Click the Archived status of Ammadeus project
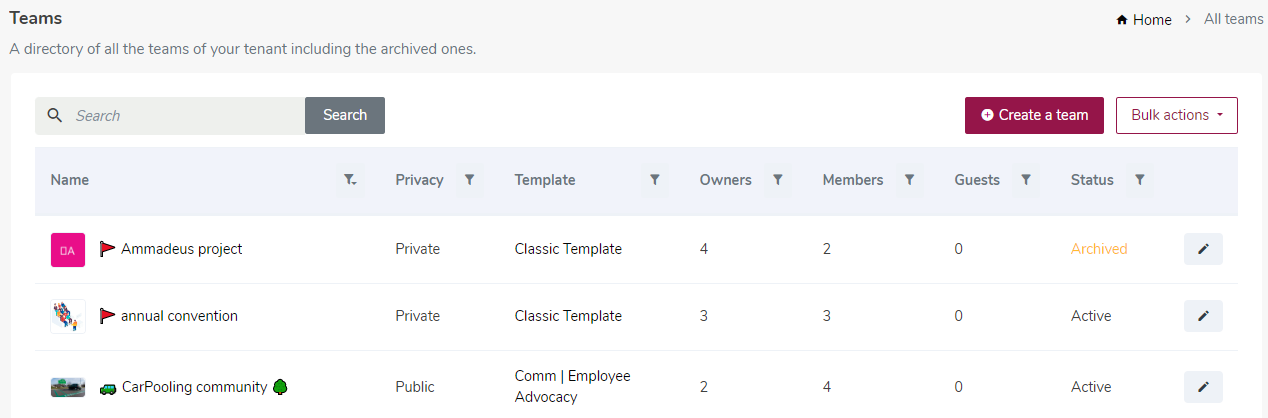Viewport: 1268px width, 418px height. click(x=1099, y=249)
